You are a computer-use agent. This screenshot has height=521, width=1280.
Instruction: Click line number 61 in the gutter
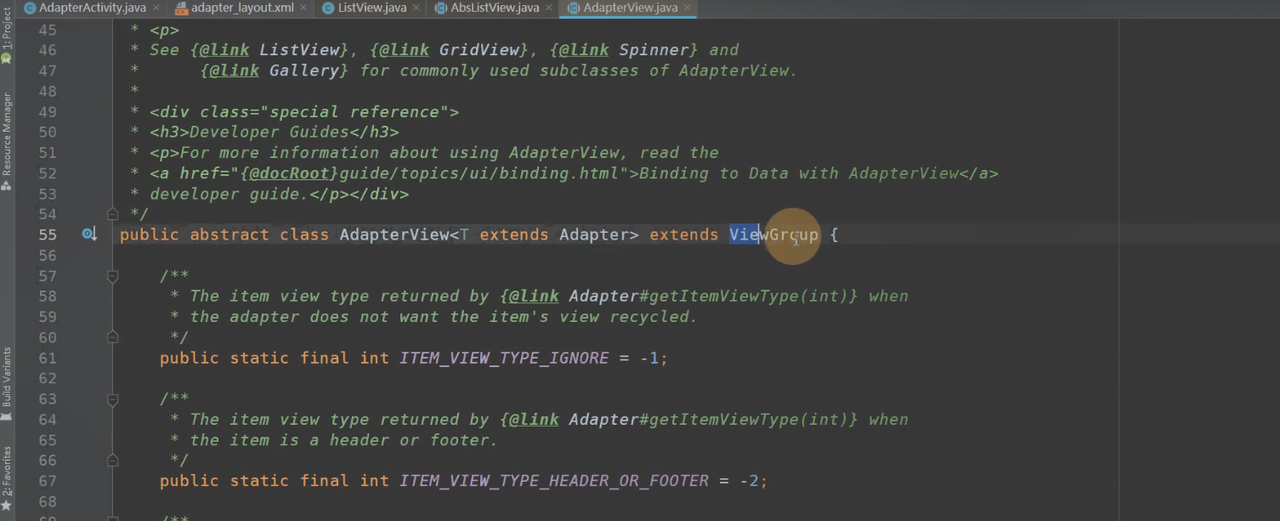[x=47, y=358]
